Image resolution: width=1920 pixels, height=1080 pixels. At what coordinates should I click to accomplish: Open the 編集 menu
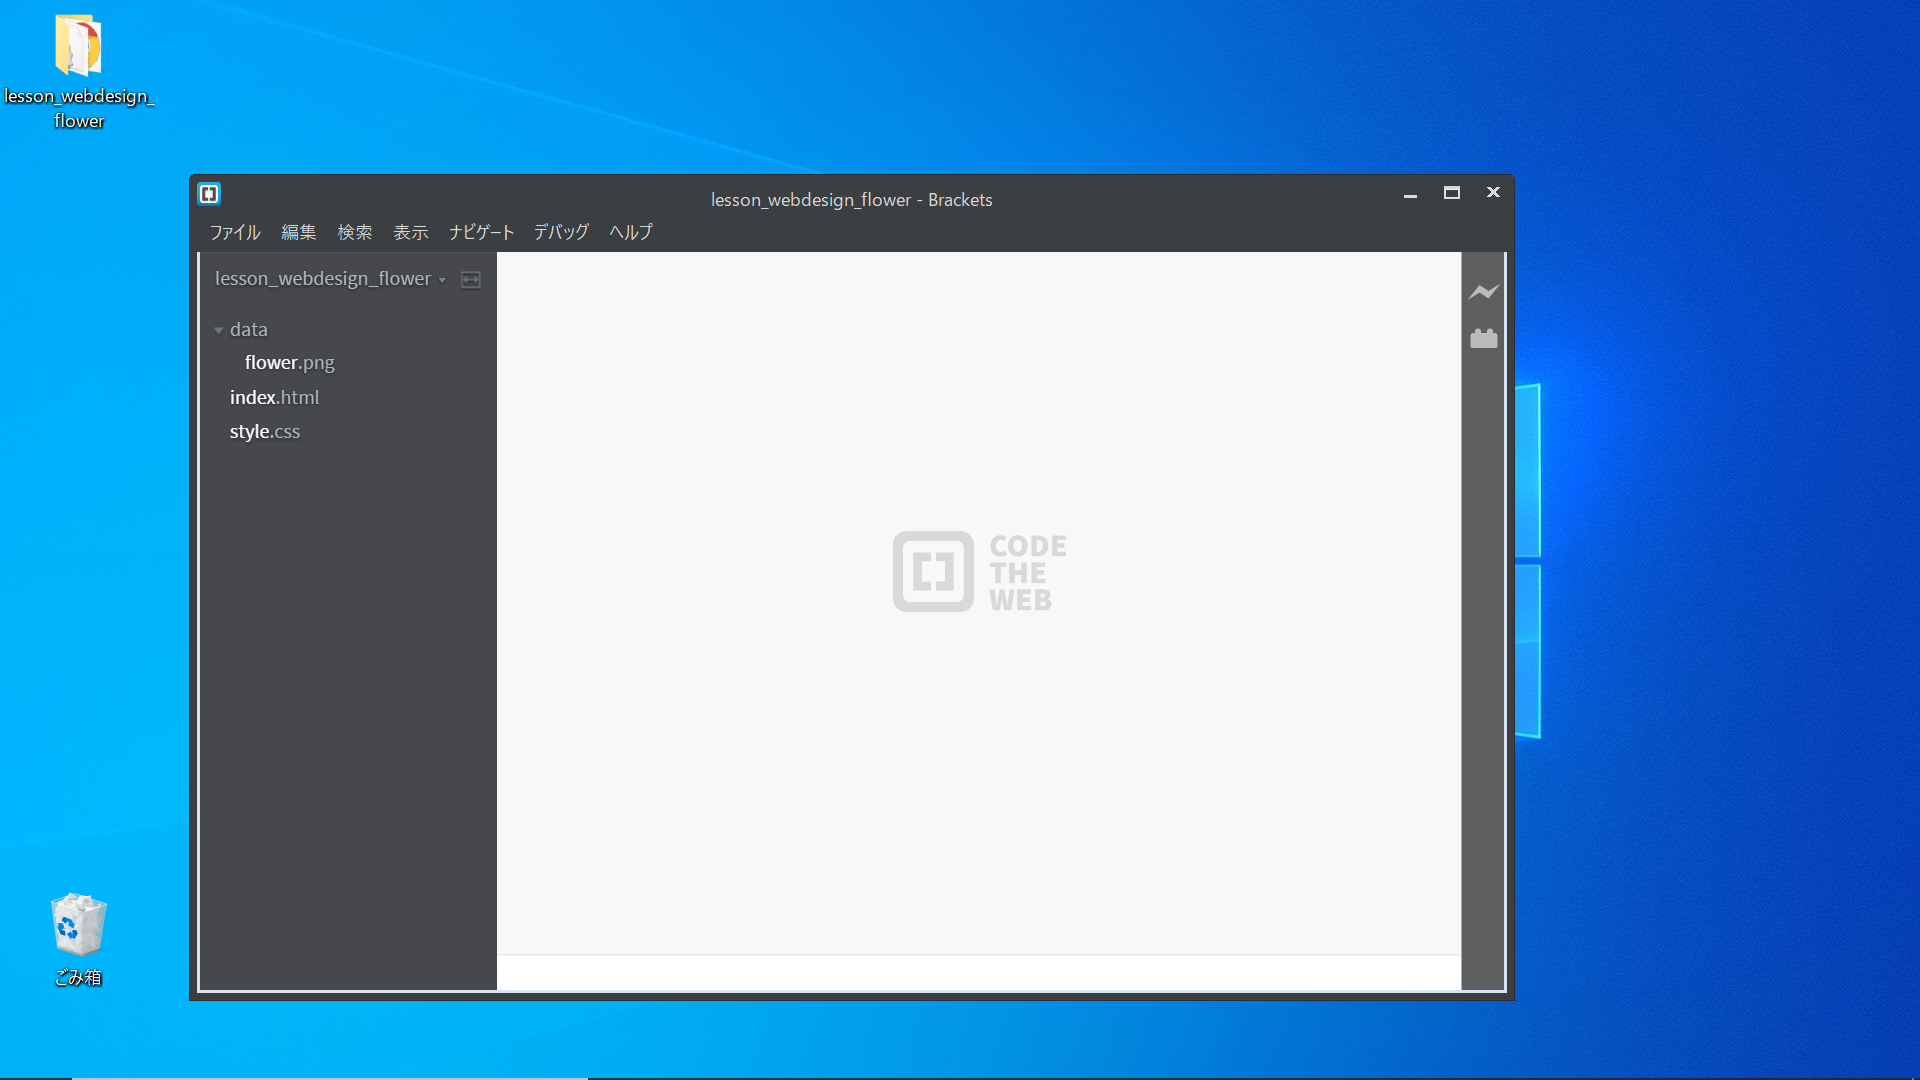[299, 232]
